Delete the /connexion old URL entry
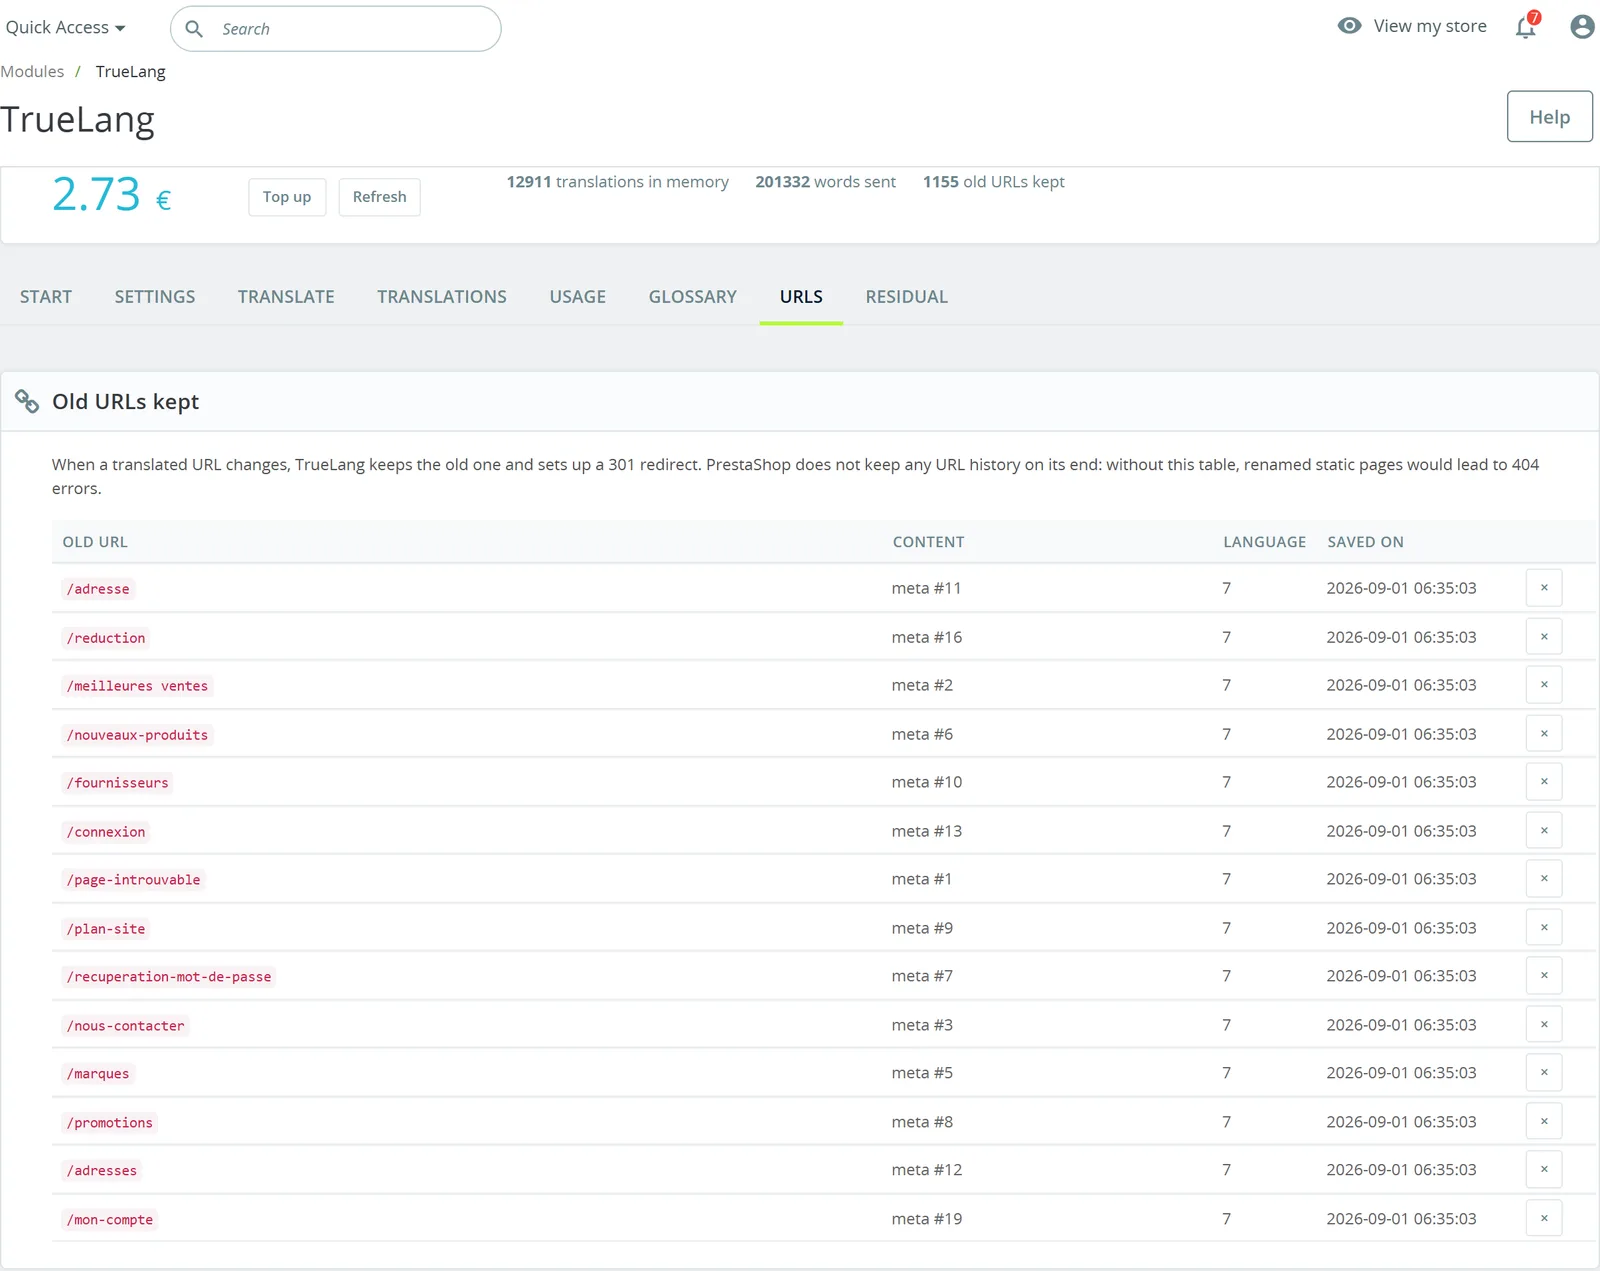The height and width of the screenshot is (1271, 1600). [x=1544, y=831]
